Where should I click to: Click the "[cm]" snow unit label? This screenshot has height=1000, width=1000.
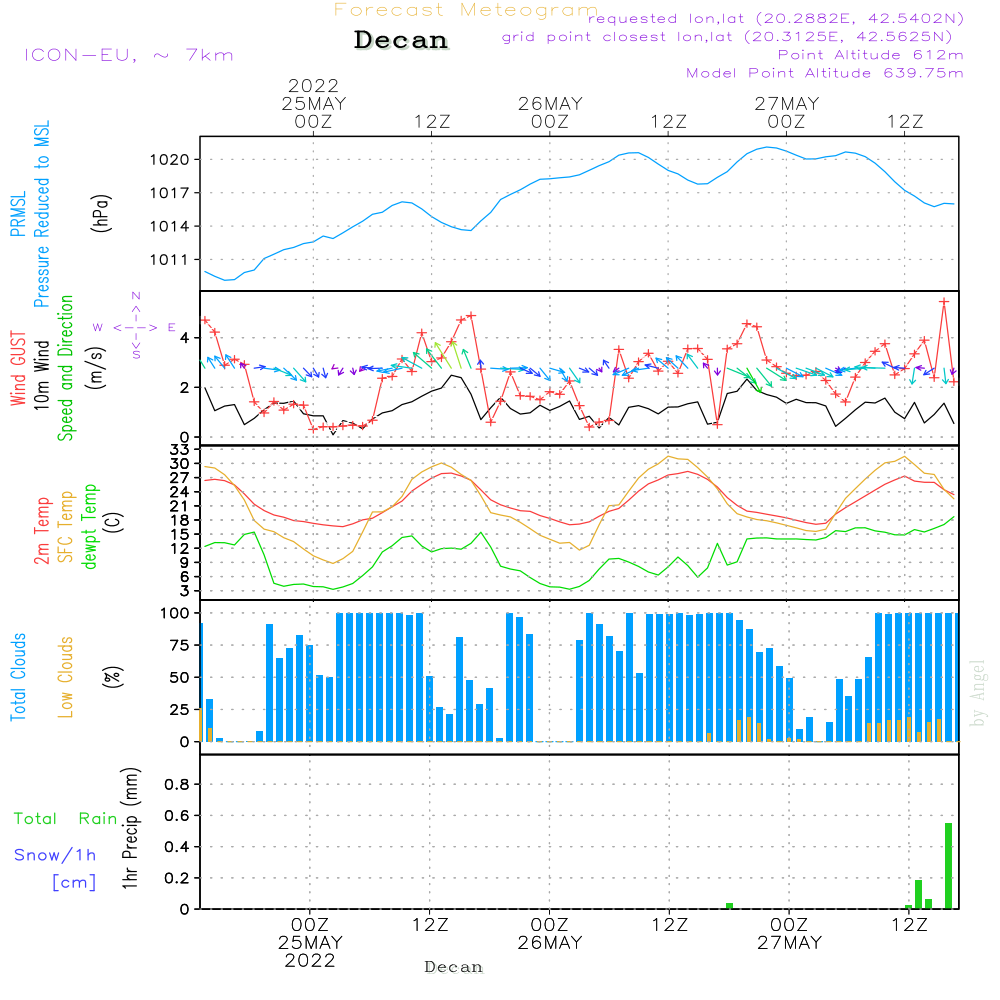point(74,883)
